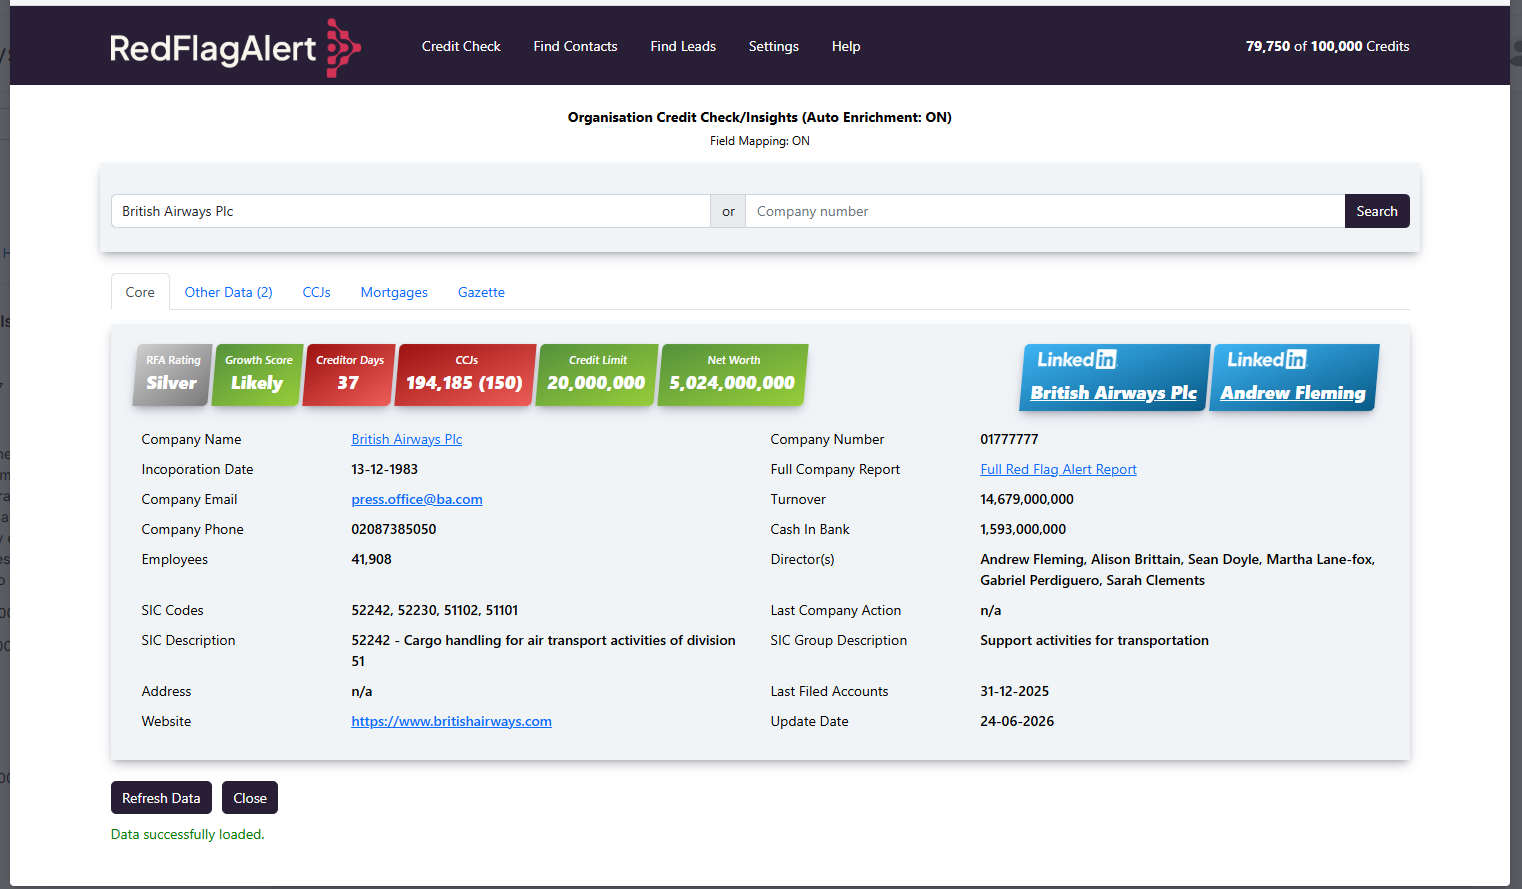Click the last filed accounts date 31-12-2025
This screenshot has height=889, width=1522.
1015,691
